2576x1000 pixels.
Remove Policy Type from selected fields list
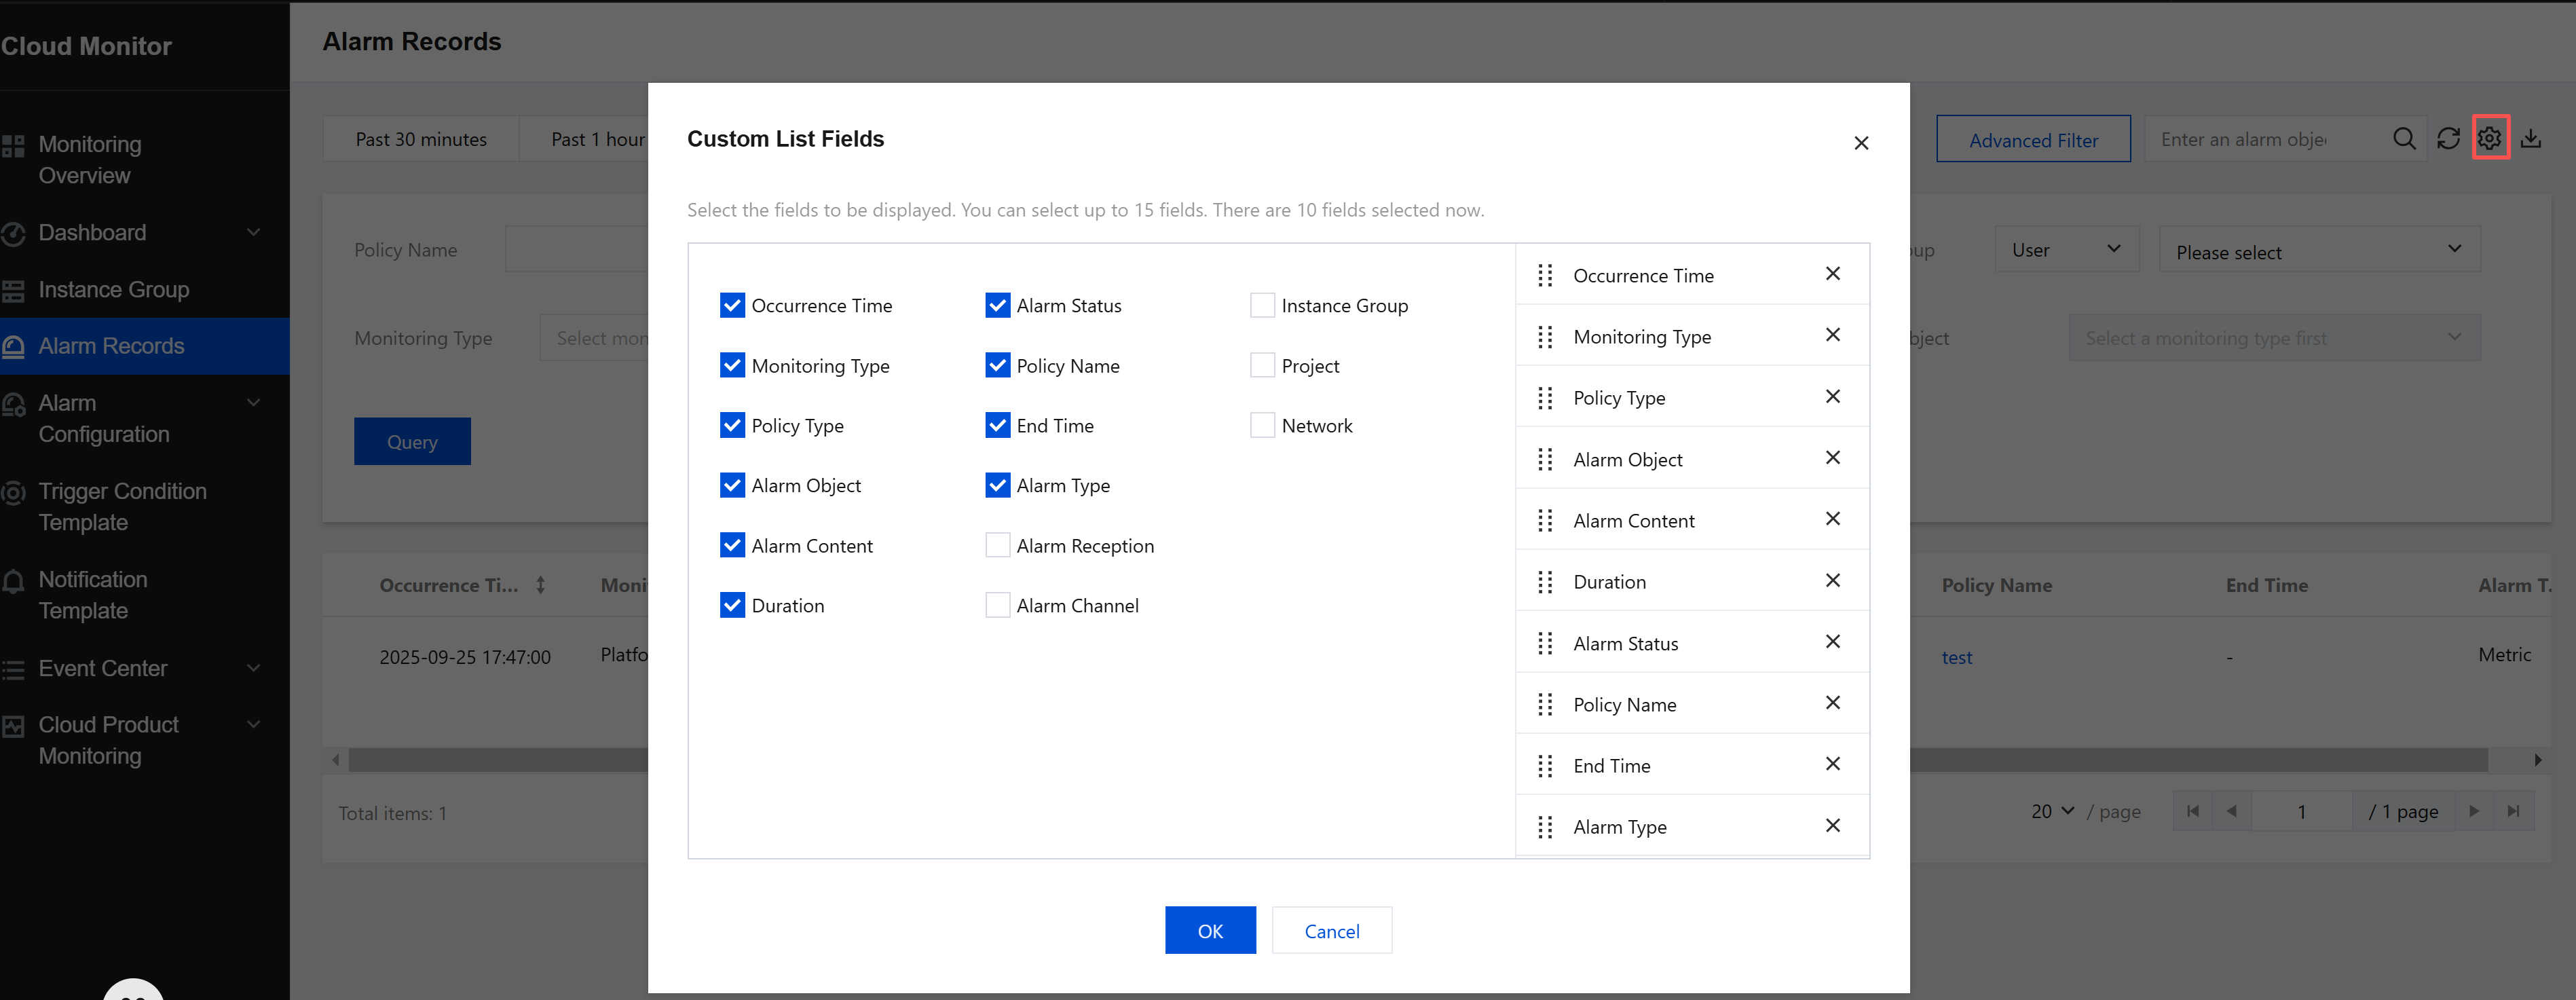click(x=1833, y=397)
